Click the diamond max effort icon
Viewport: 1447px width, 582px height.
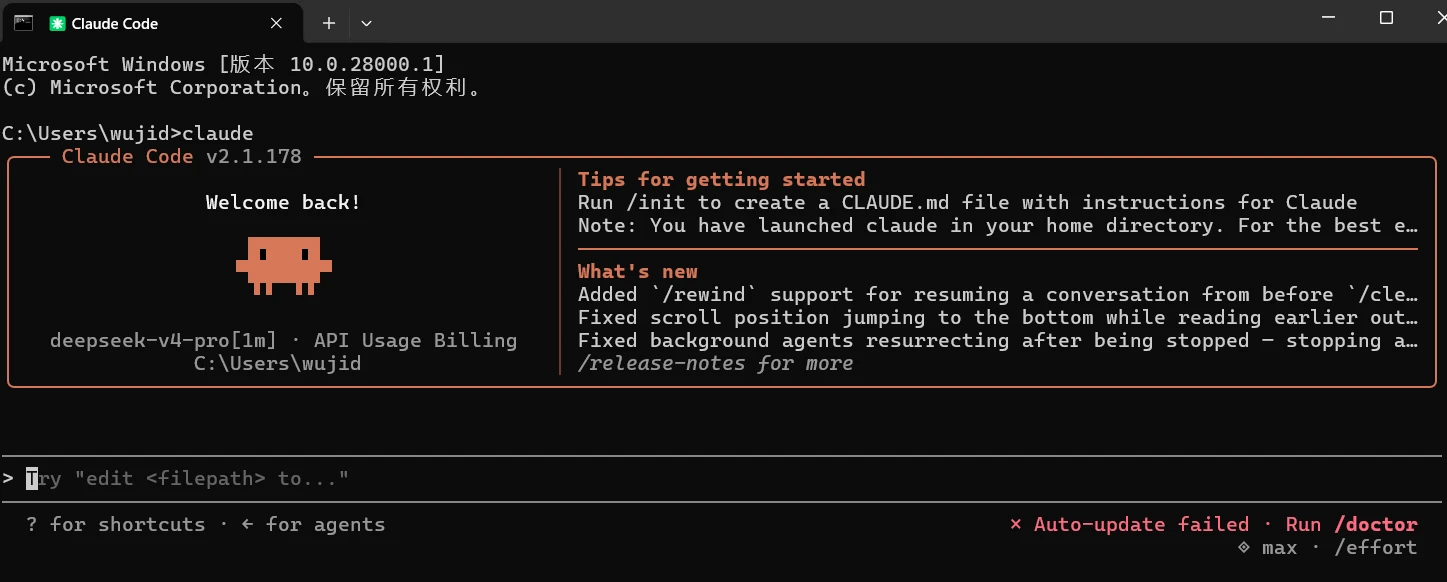point(1243,548)
